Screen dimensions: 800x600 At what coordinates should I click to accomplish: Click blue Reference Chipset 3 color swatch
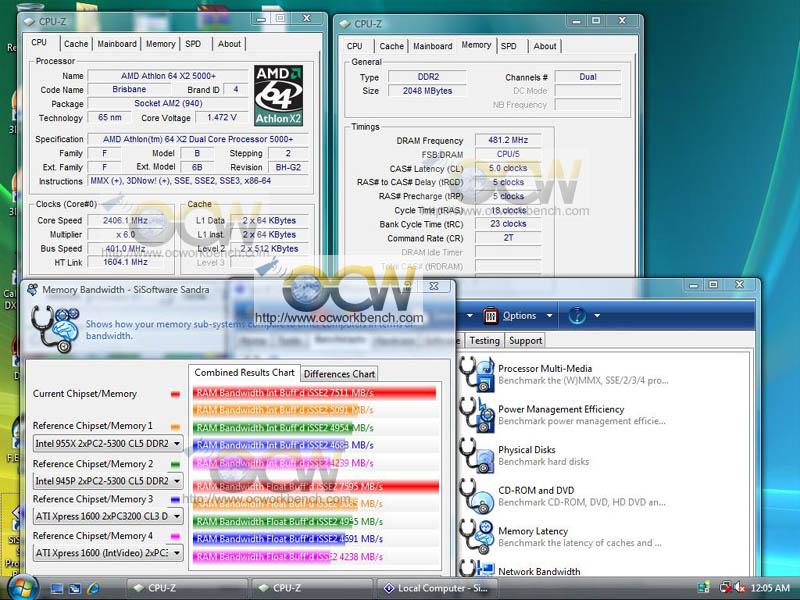[176, 499]
